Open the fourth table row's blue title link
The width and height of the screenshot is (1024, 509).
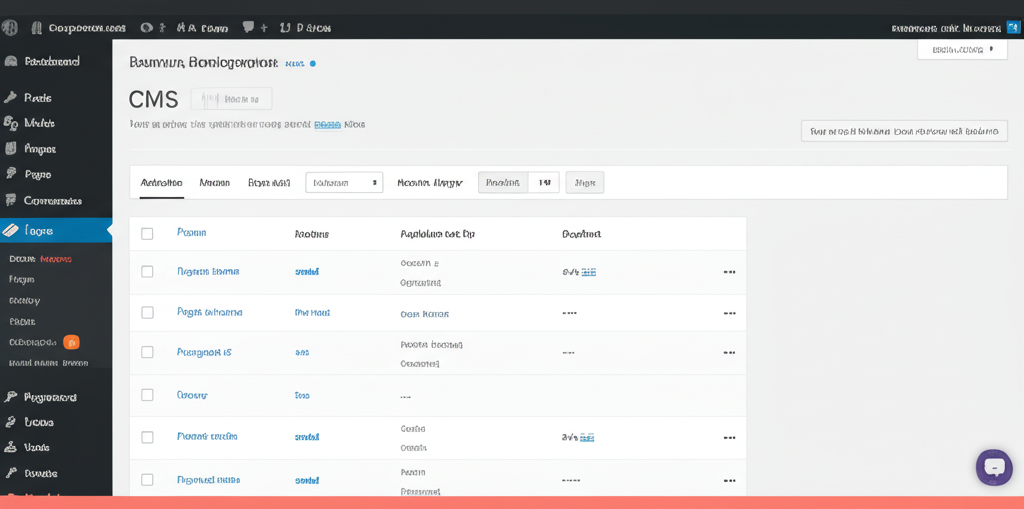192,395
